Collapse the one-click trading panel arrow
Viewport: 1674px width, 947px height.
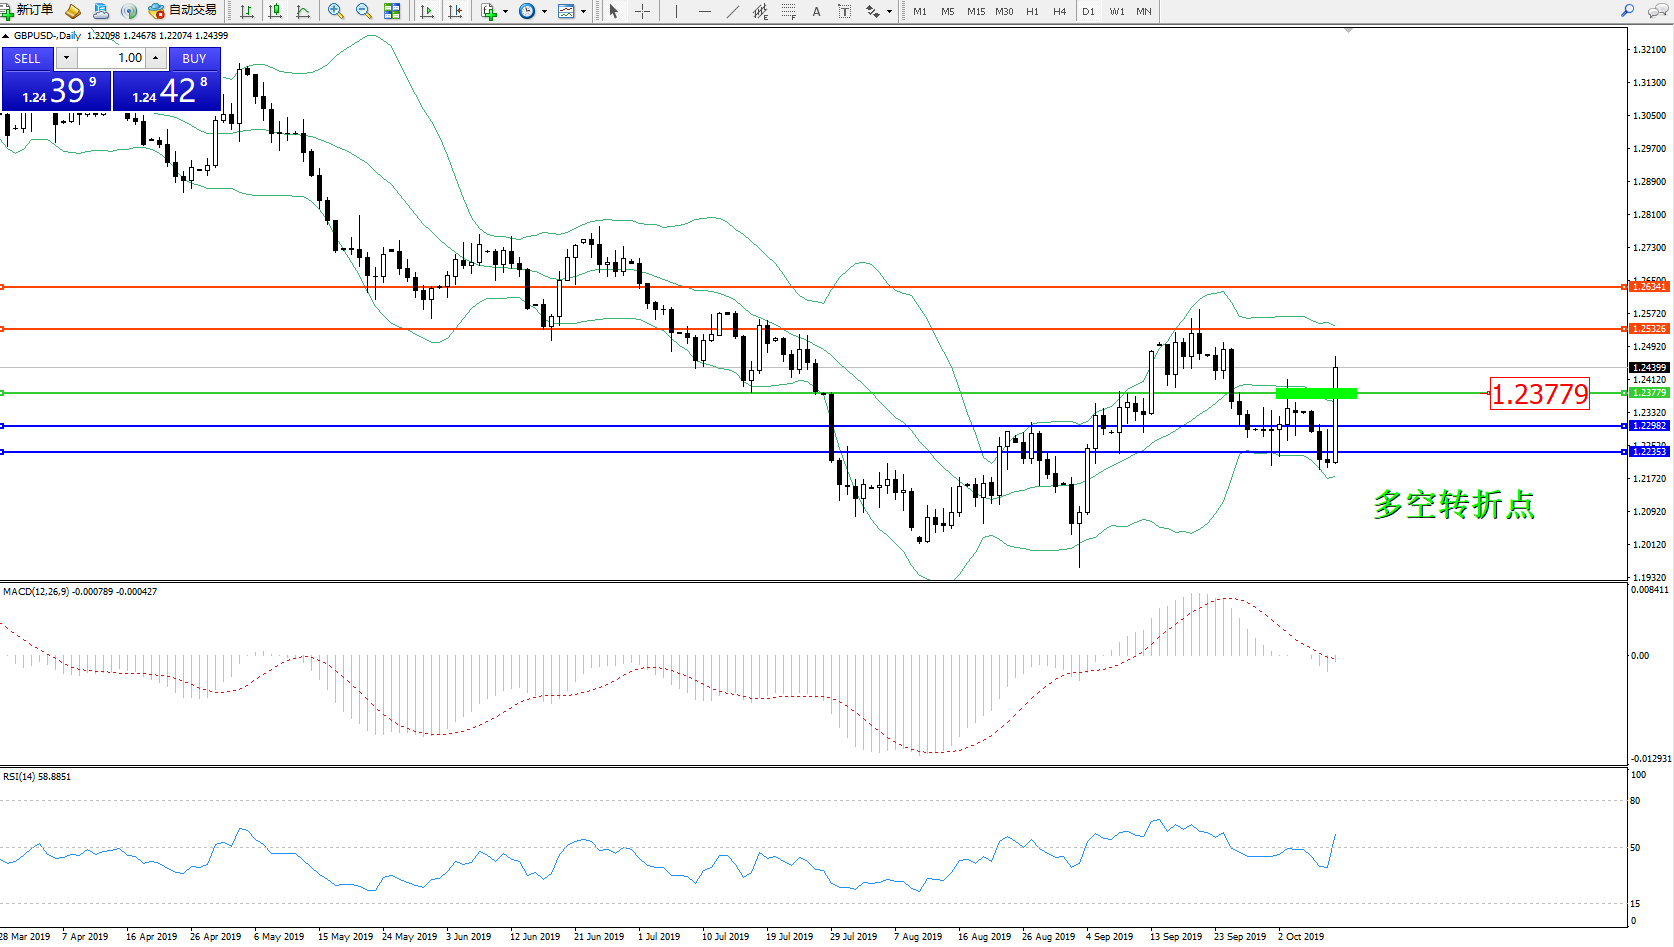pyautogui.click(x=6, y=36)
